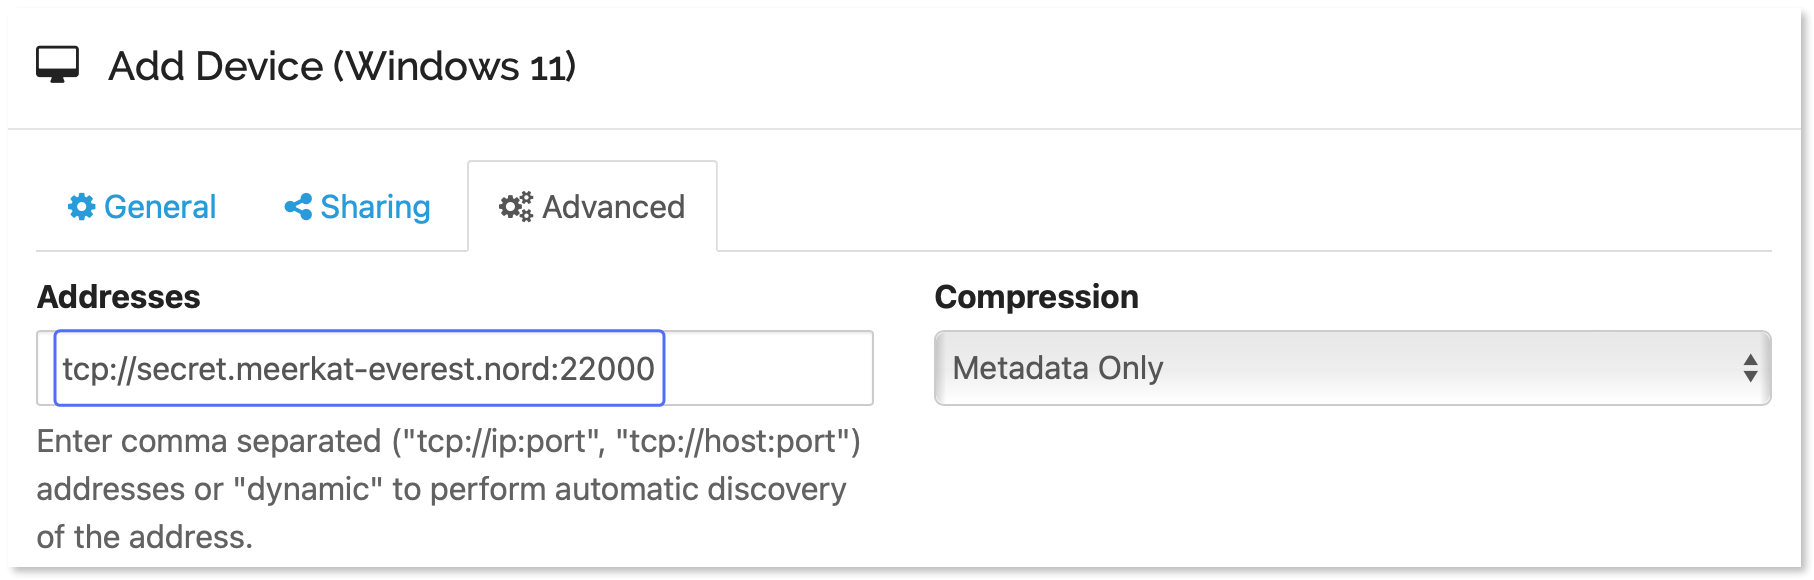The image size is (1814, 580).
Task: Click the Compression section heading
Action: click(x=1037, y=296)
